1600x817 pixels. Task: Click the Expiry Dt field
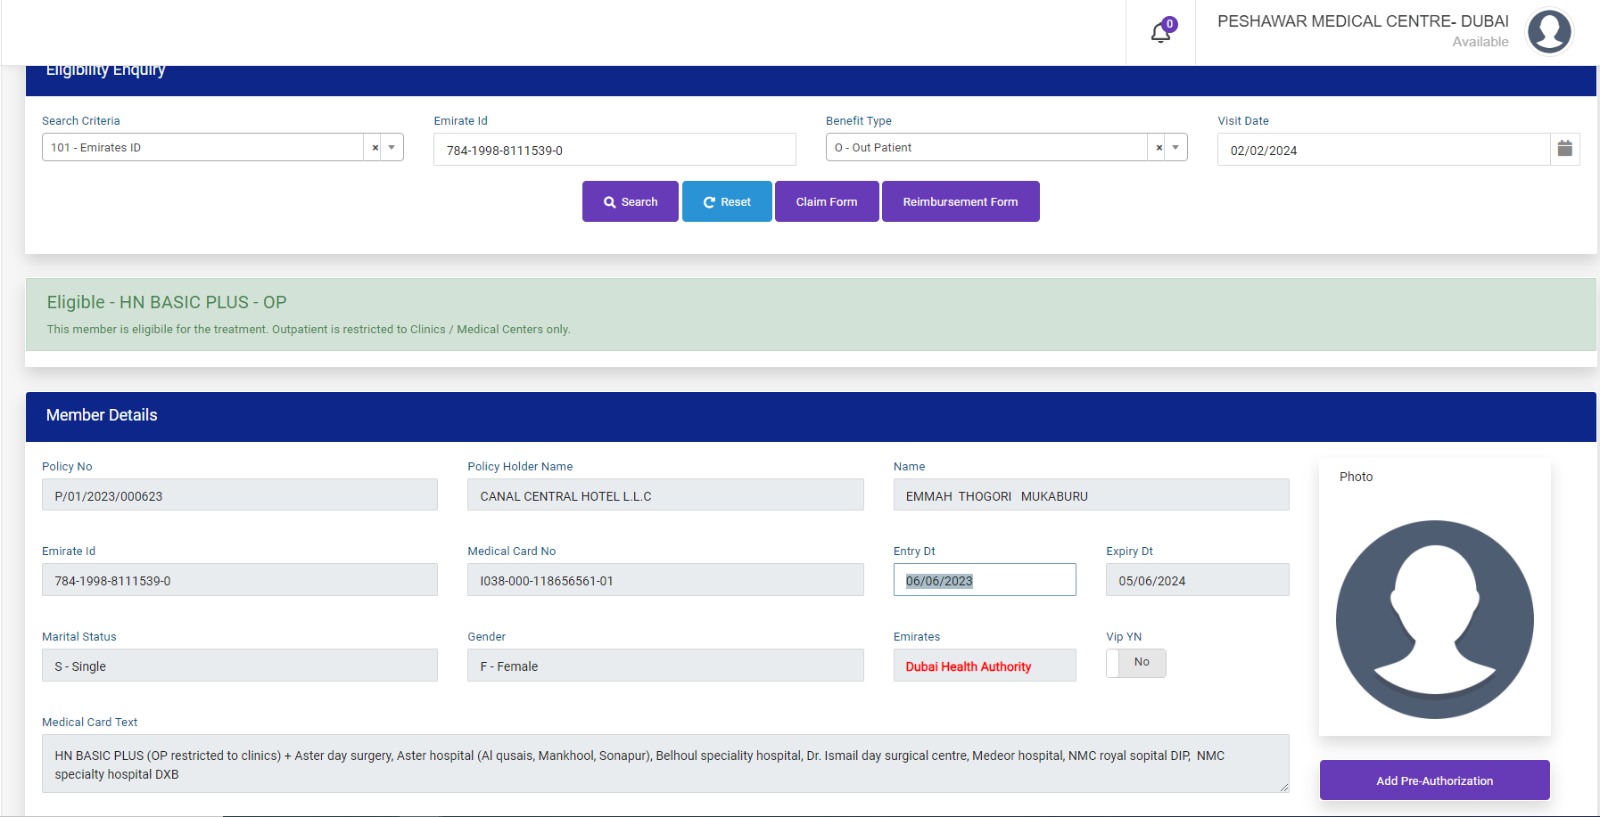1196,581
